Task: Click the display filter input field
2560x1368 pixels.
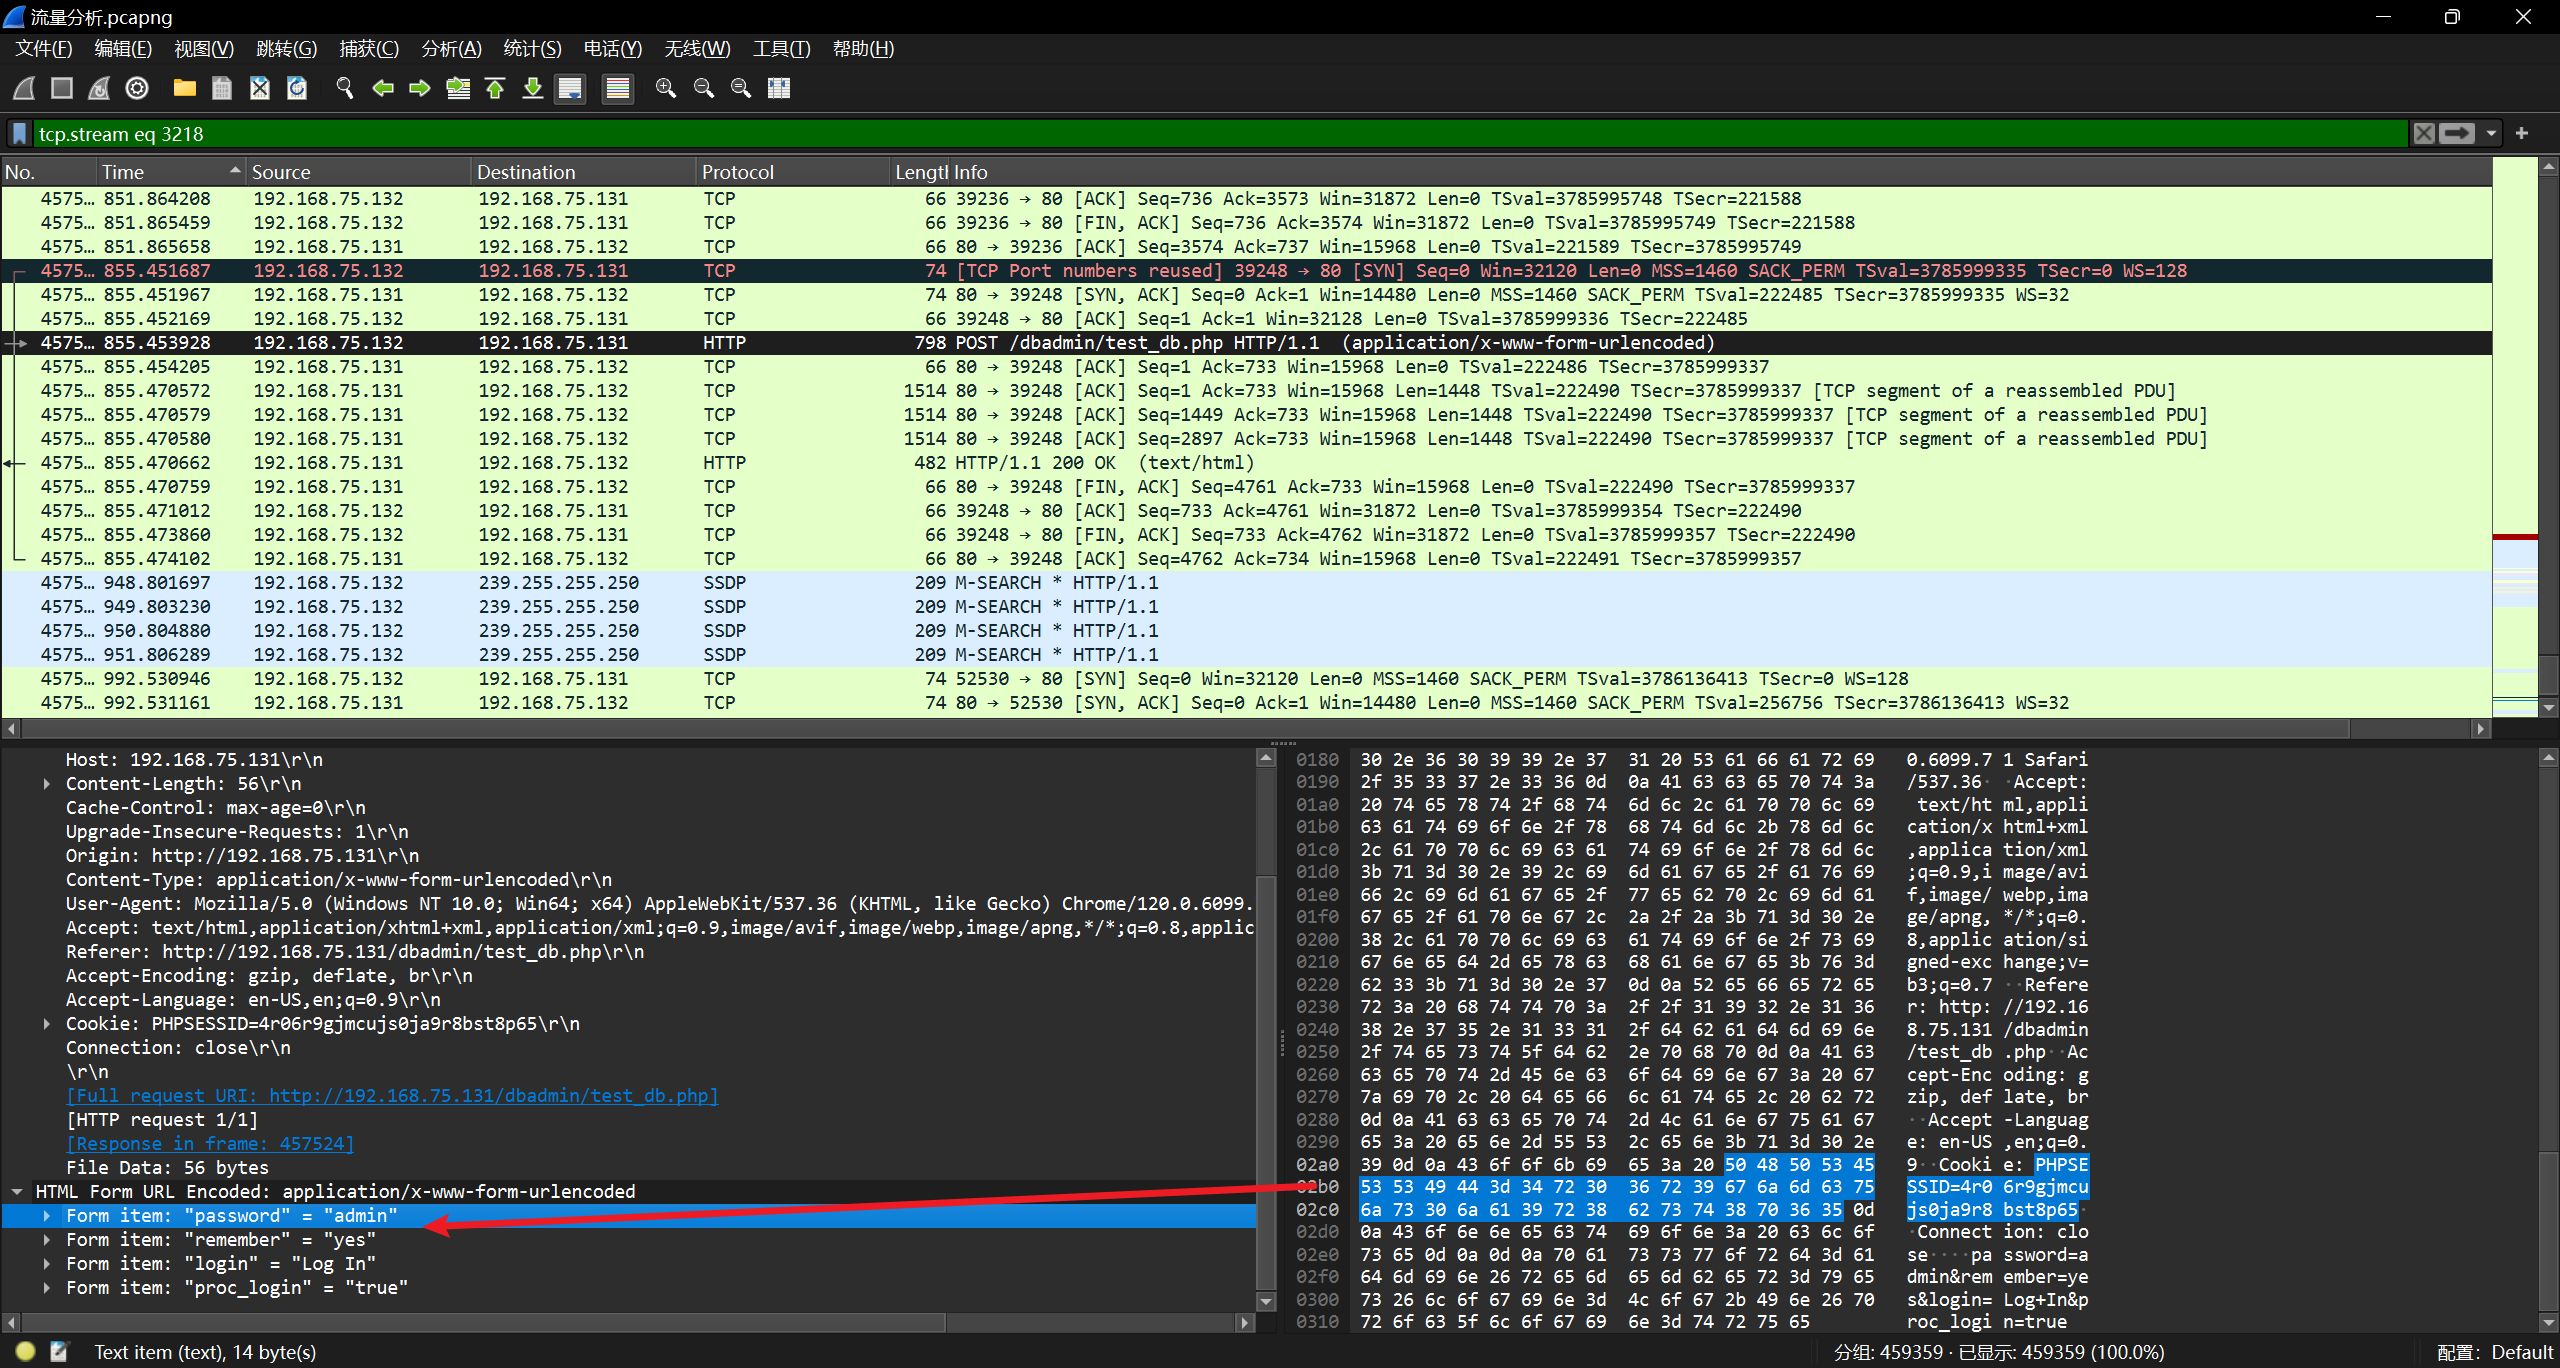Action: (x=1200, y=134)
